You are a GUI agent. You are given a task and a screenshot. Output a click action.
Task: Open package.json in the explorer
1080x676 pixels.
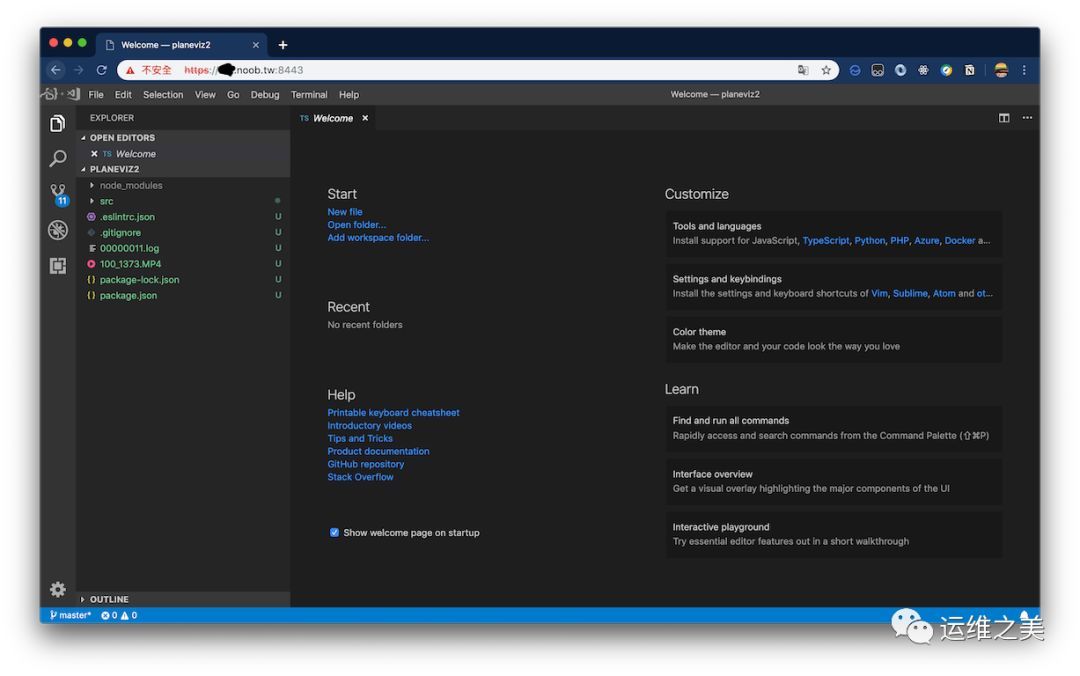click(128, 296)
